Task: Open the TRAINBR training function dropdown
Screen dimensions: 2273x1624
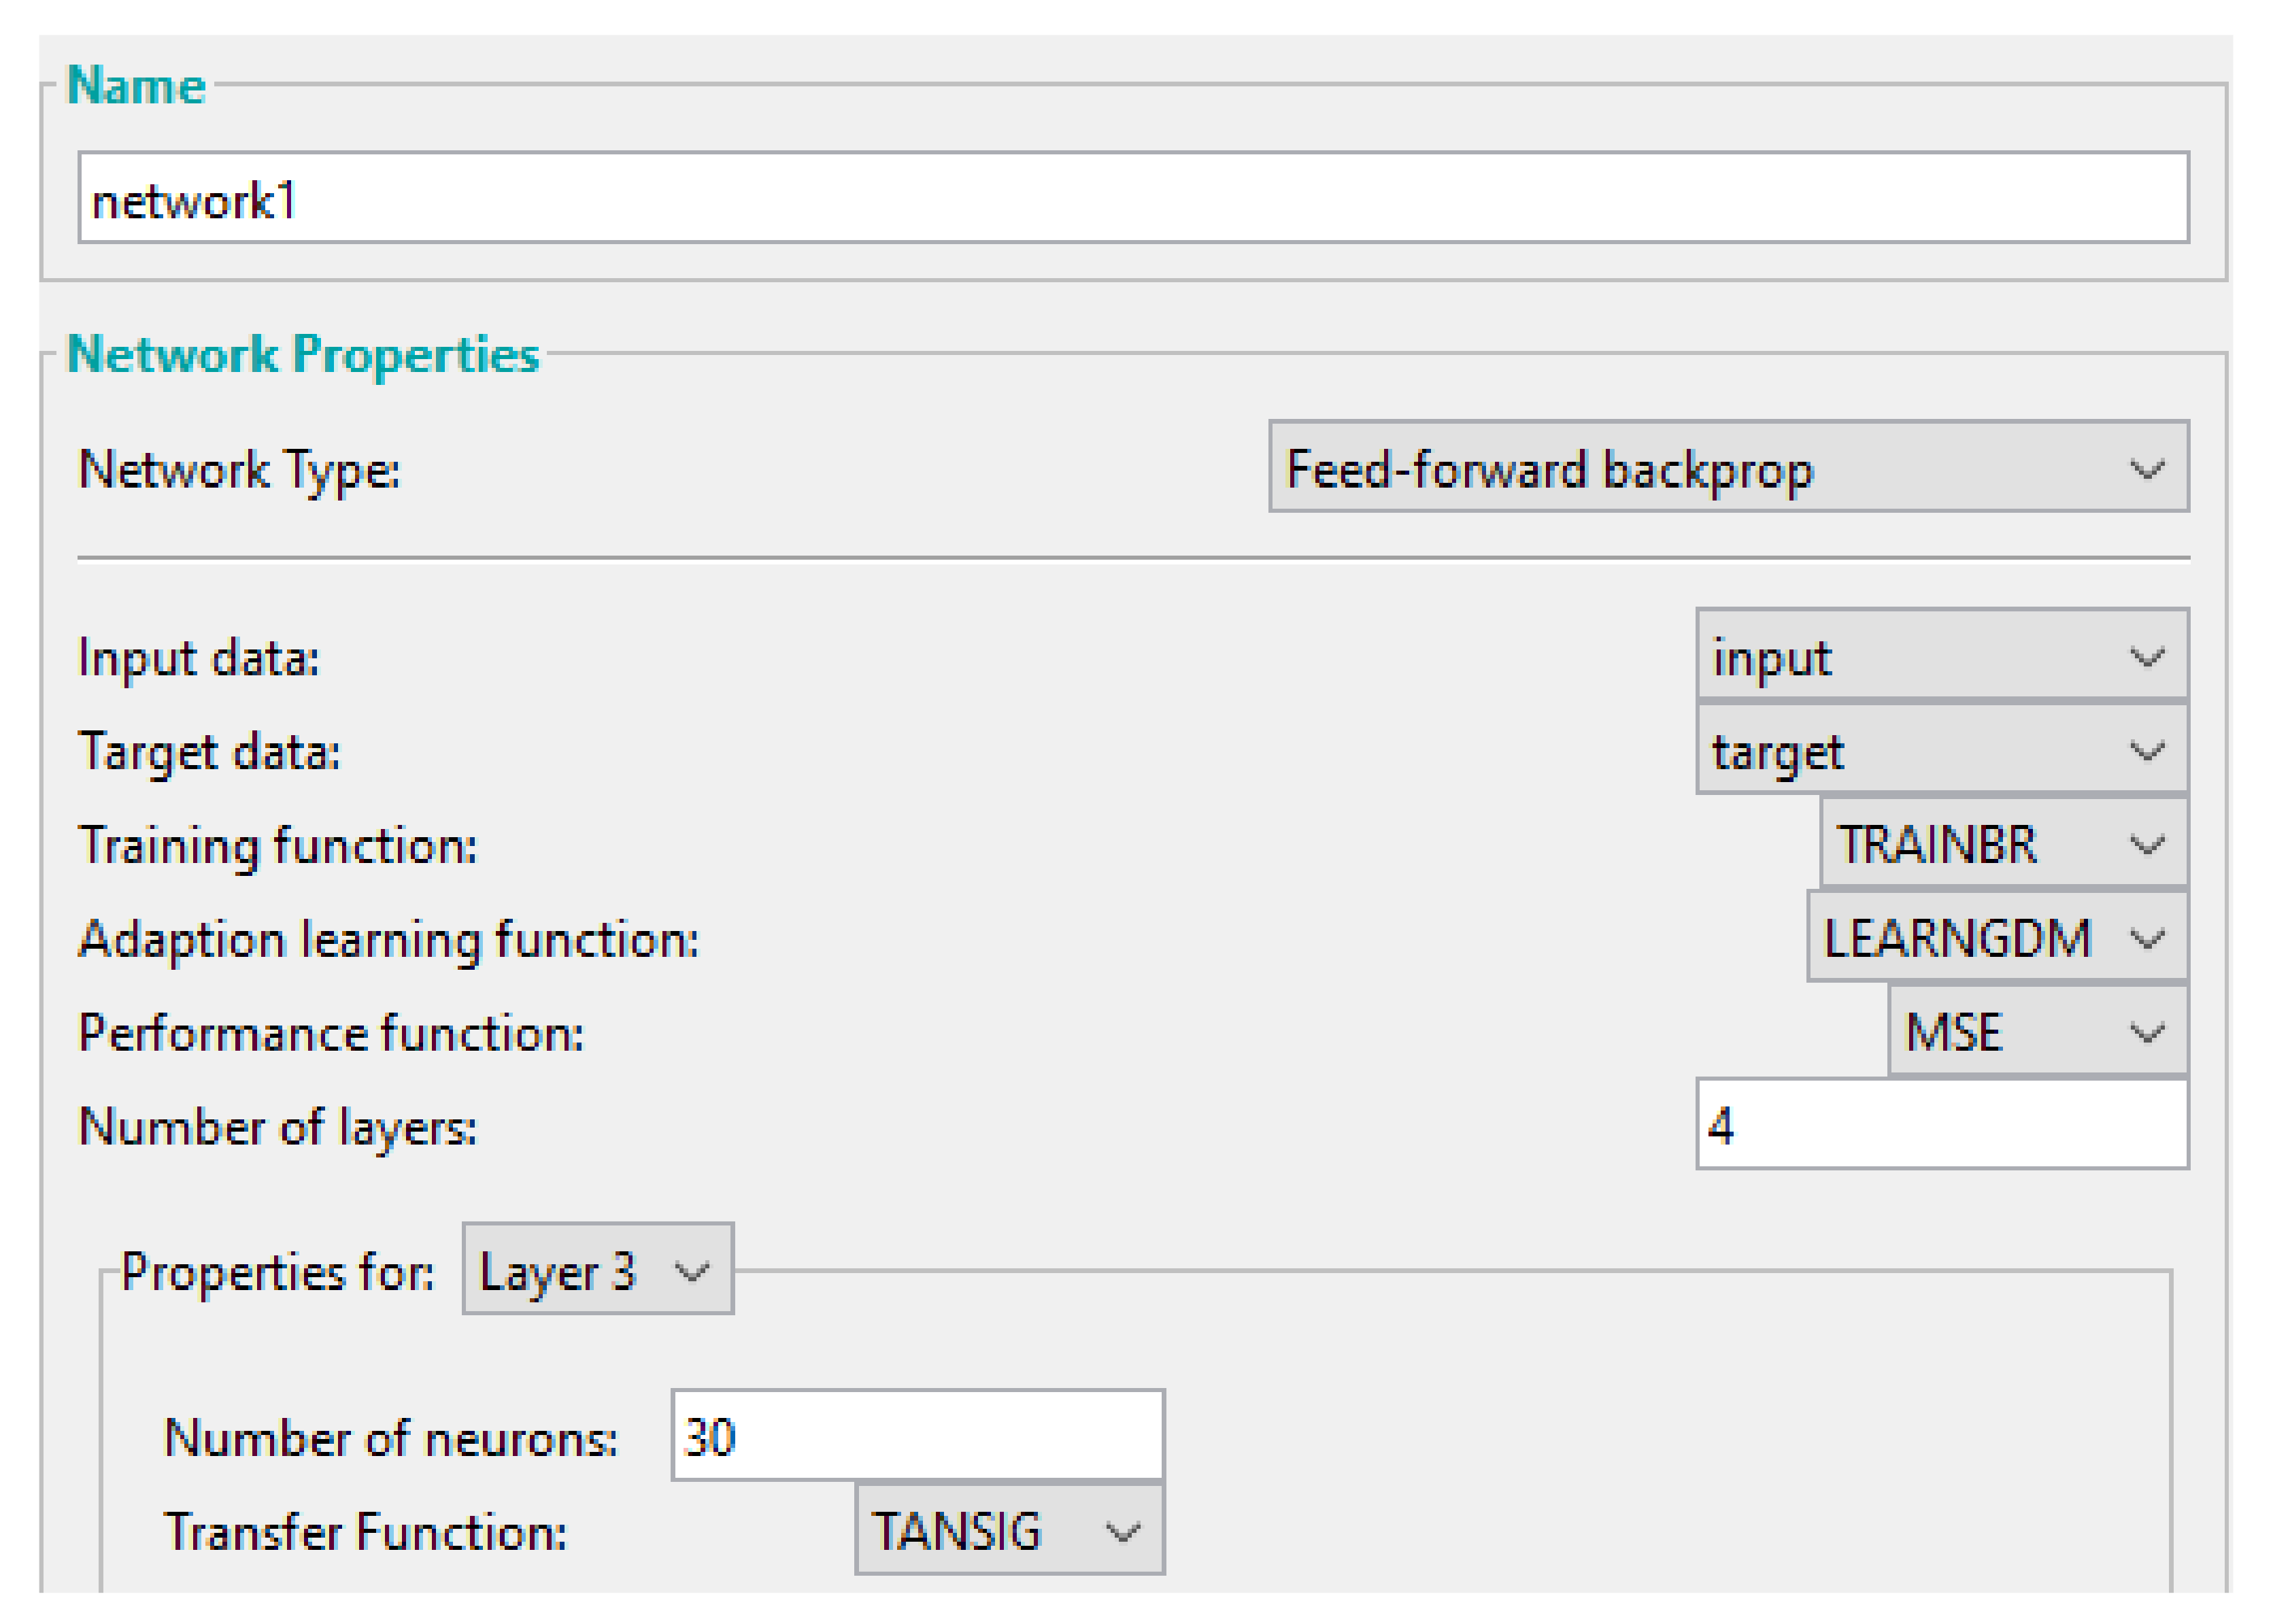Action: 2002,844
